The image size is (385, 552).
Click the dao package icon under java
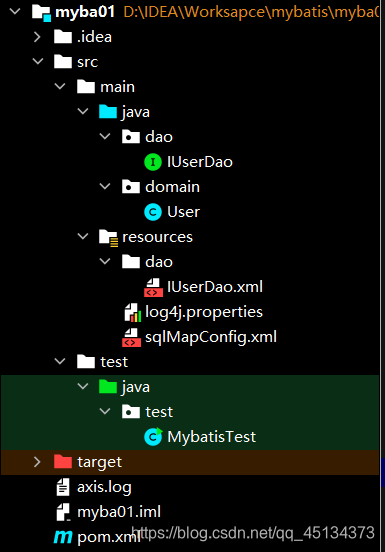click(131, 137)
